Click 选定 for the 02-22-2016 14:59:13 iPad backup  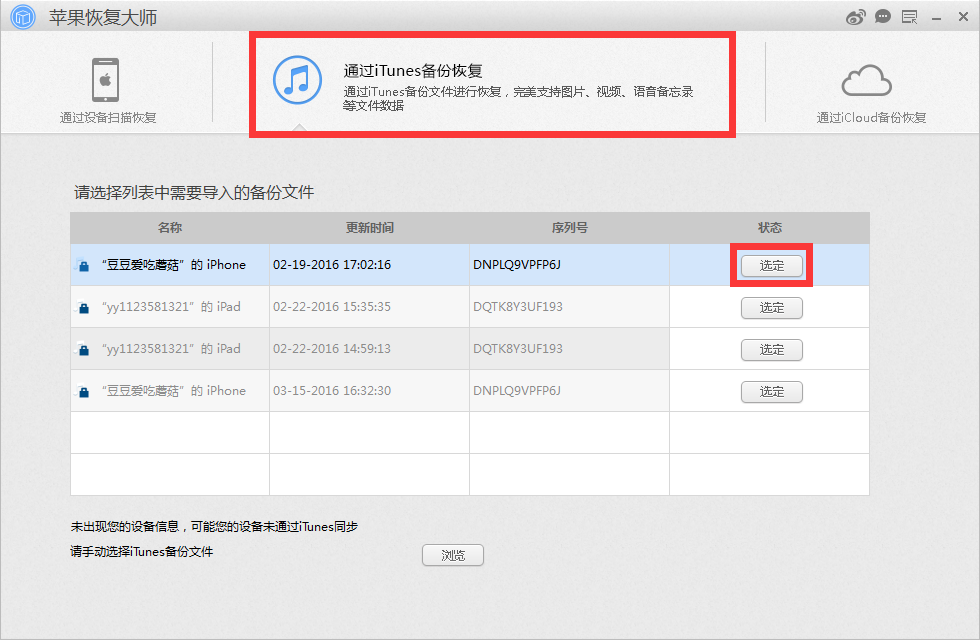click(771, 349)
